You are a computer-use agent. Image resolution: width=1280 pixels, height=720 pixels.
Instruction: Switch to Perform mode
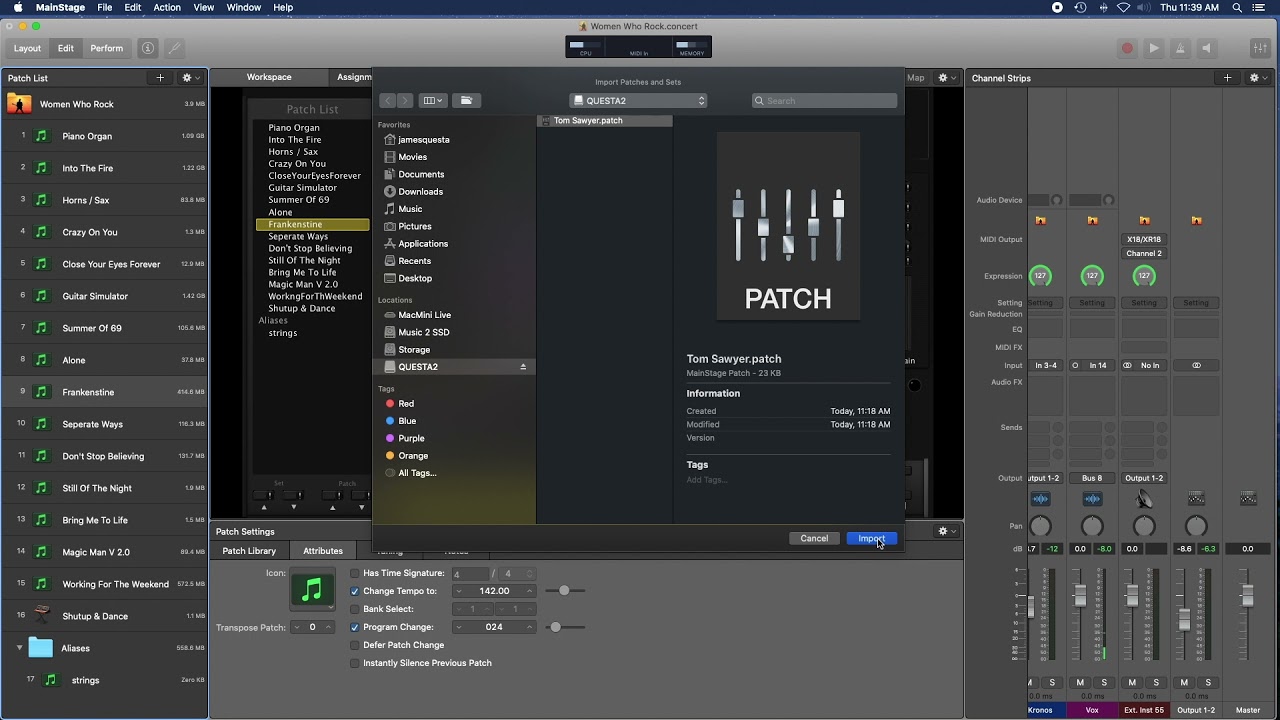click(x=107, y=48)
